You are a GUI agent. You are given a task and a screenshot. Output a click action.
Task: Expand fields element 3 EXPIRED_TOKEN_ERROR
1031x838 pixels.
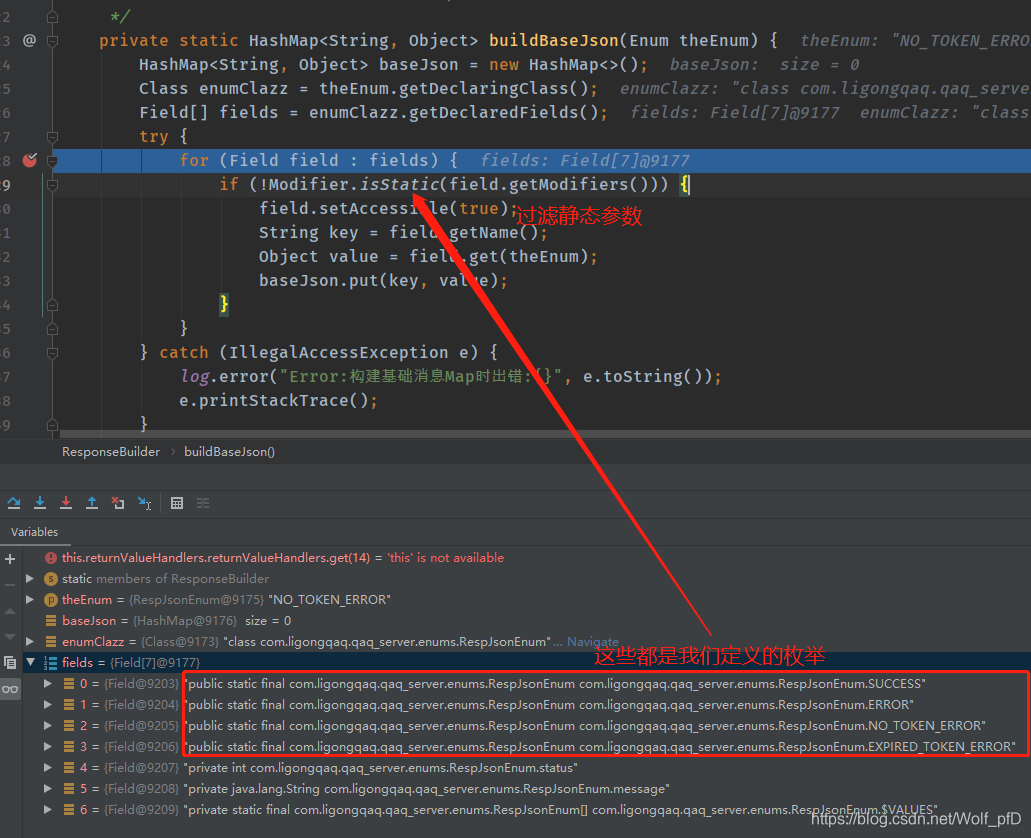(x=48, y=747)
